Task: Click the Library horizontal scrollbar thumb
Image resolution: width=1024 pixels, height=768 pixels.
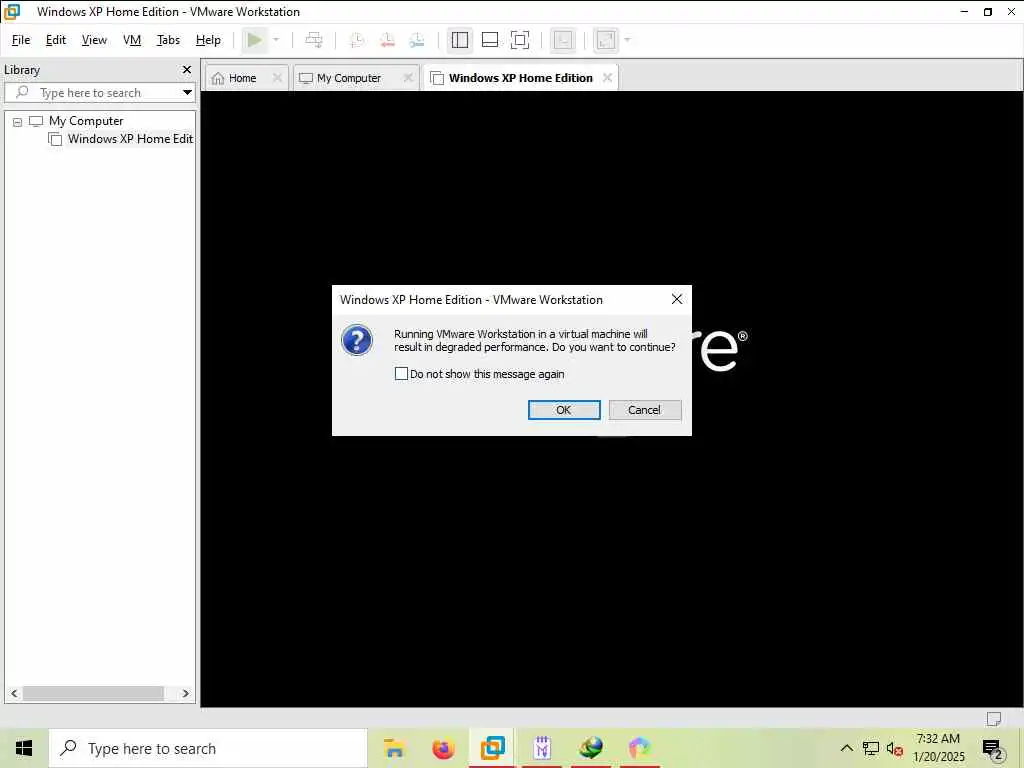Action: point(93,693)
